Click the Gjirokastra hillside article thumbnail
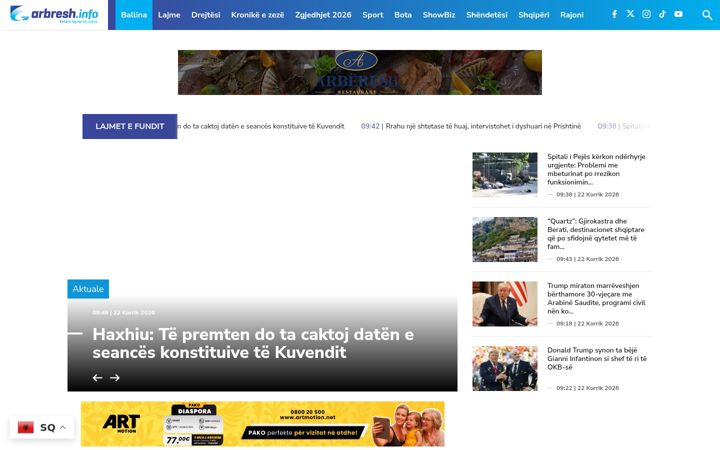 tap(505, 239)
